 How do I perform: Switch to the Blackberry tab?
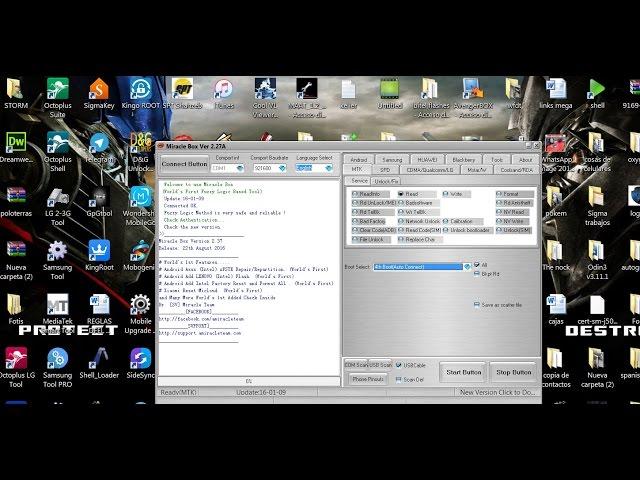tap(464, 160)
